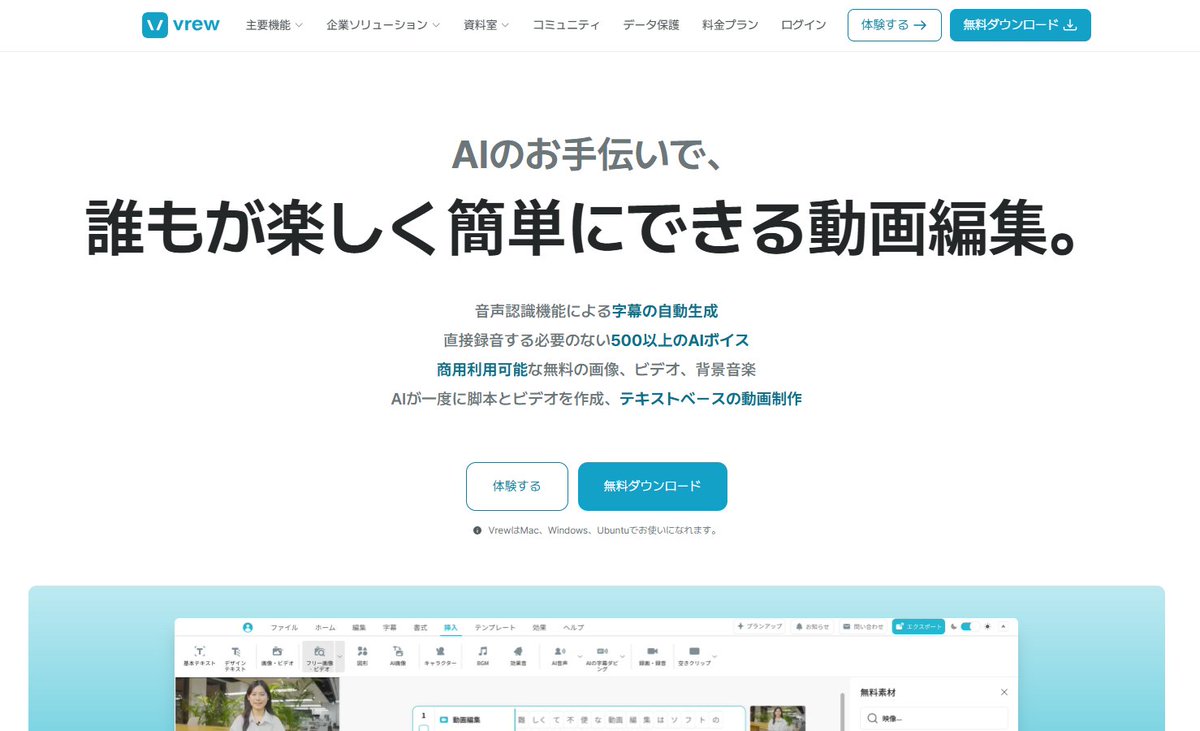This screenshot has width=1200, height=731.
Task: Open the 字幕 tab in app preview
Action: [x=389, y=627]
